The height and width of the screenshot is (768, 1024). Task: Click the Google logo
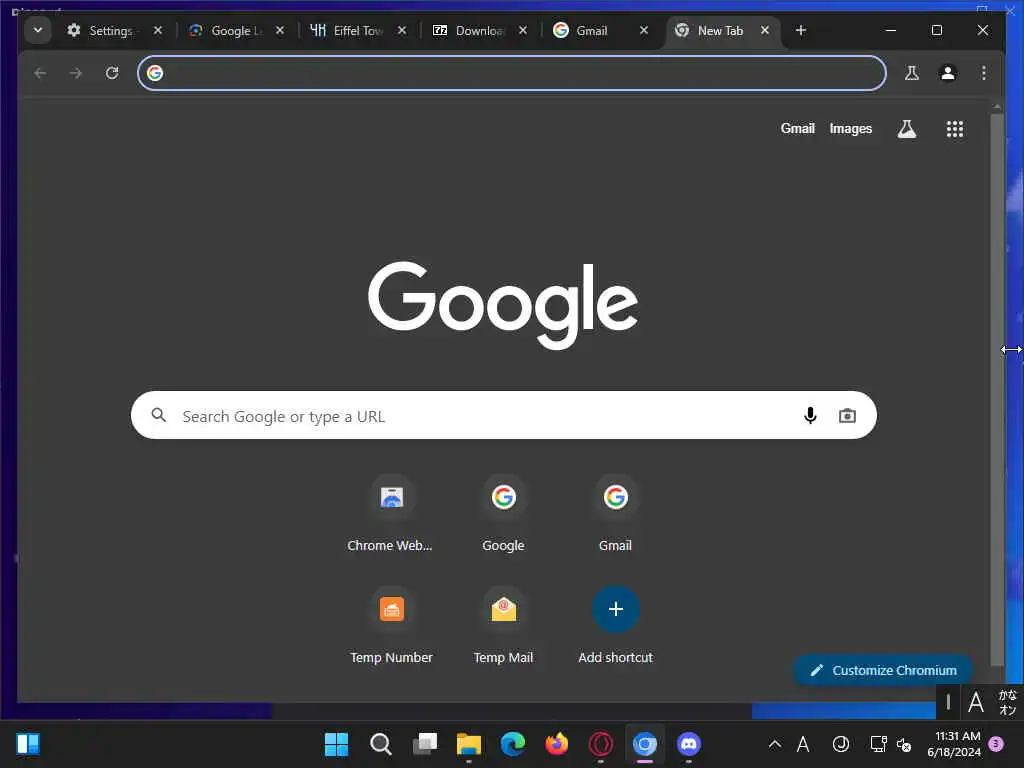tap(503, 306)
